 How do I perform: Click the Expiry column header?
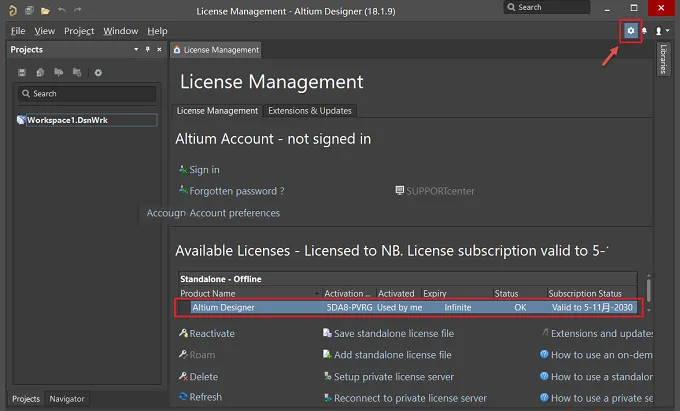tap(457, 294)
